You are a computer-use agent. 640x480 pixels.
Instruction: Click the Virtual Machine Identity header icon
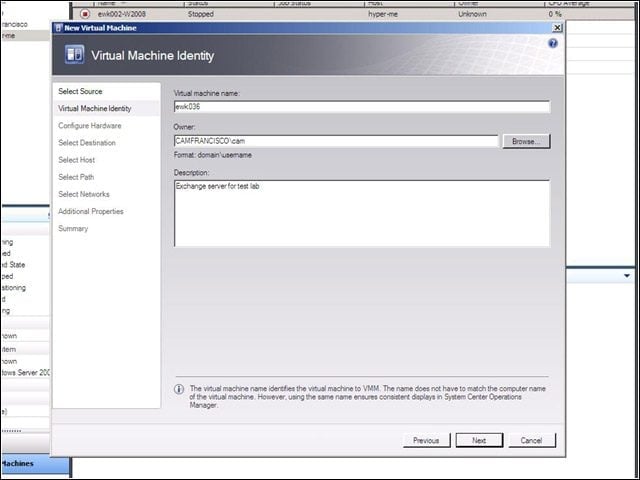tap(75, 55)
